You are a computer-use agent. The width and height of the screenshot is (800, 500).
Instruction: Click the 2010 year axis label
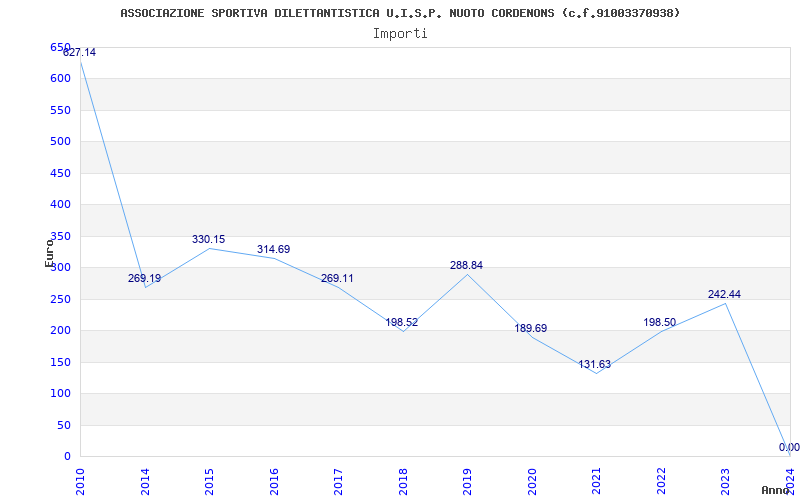point(81,481)
